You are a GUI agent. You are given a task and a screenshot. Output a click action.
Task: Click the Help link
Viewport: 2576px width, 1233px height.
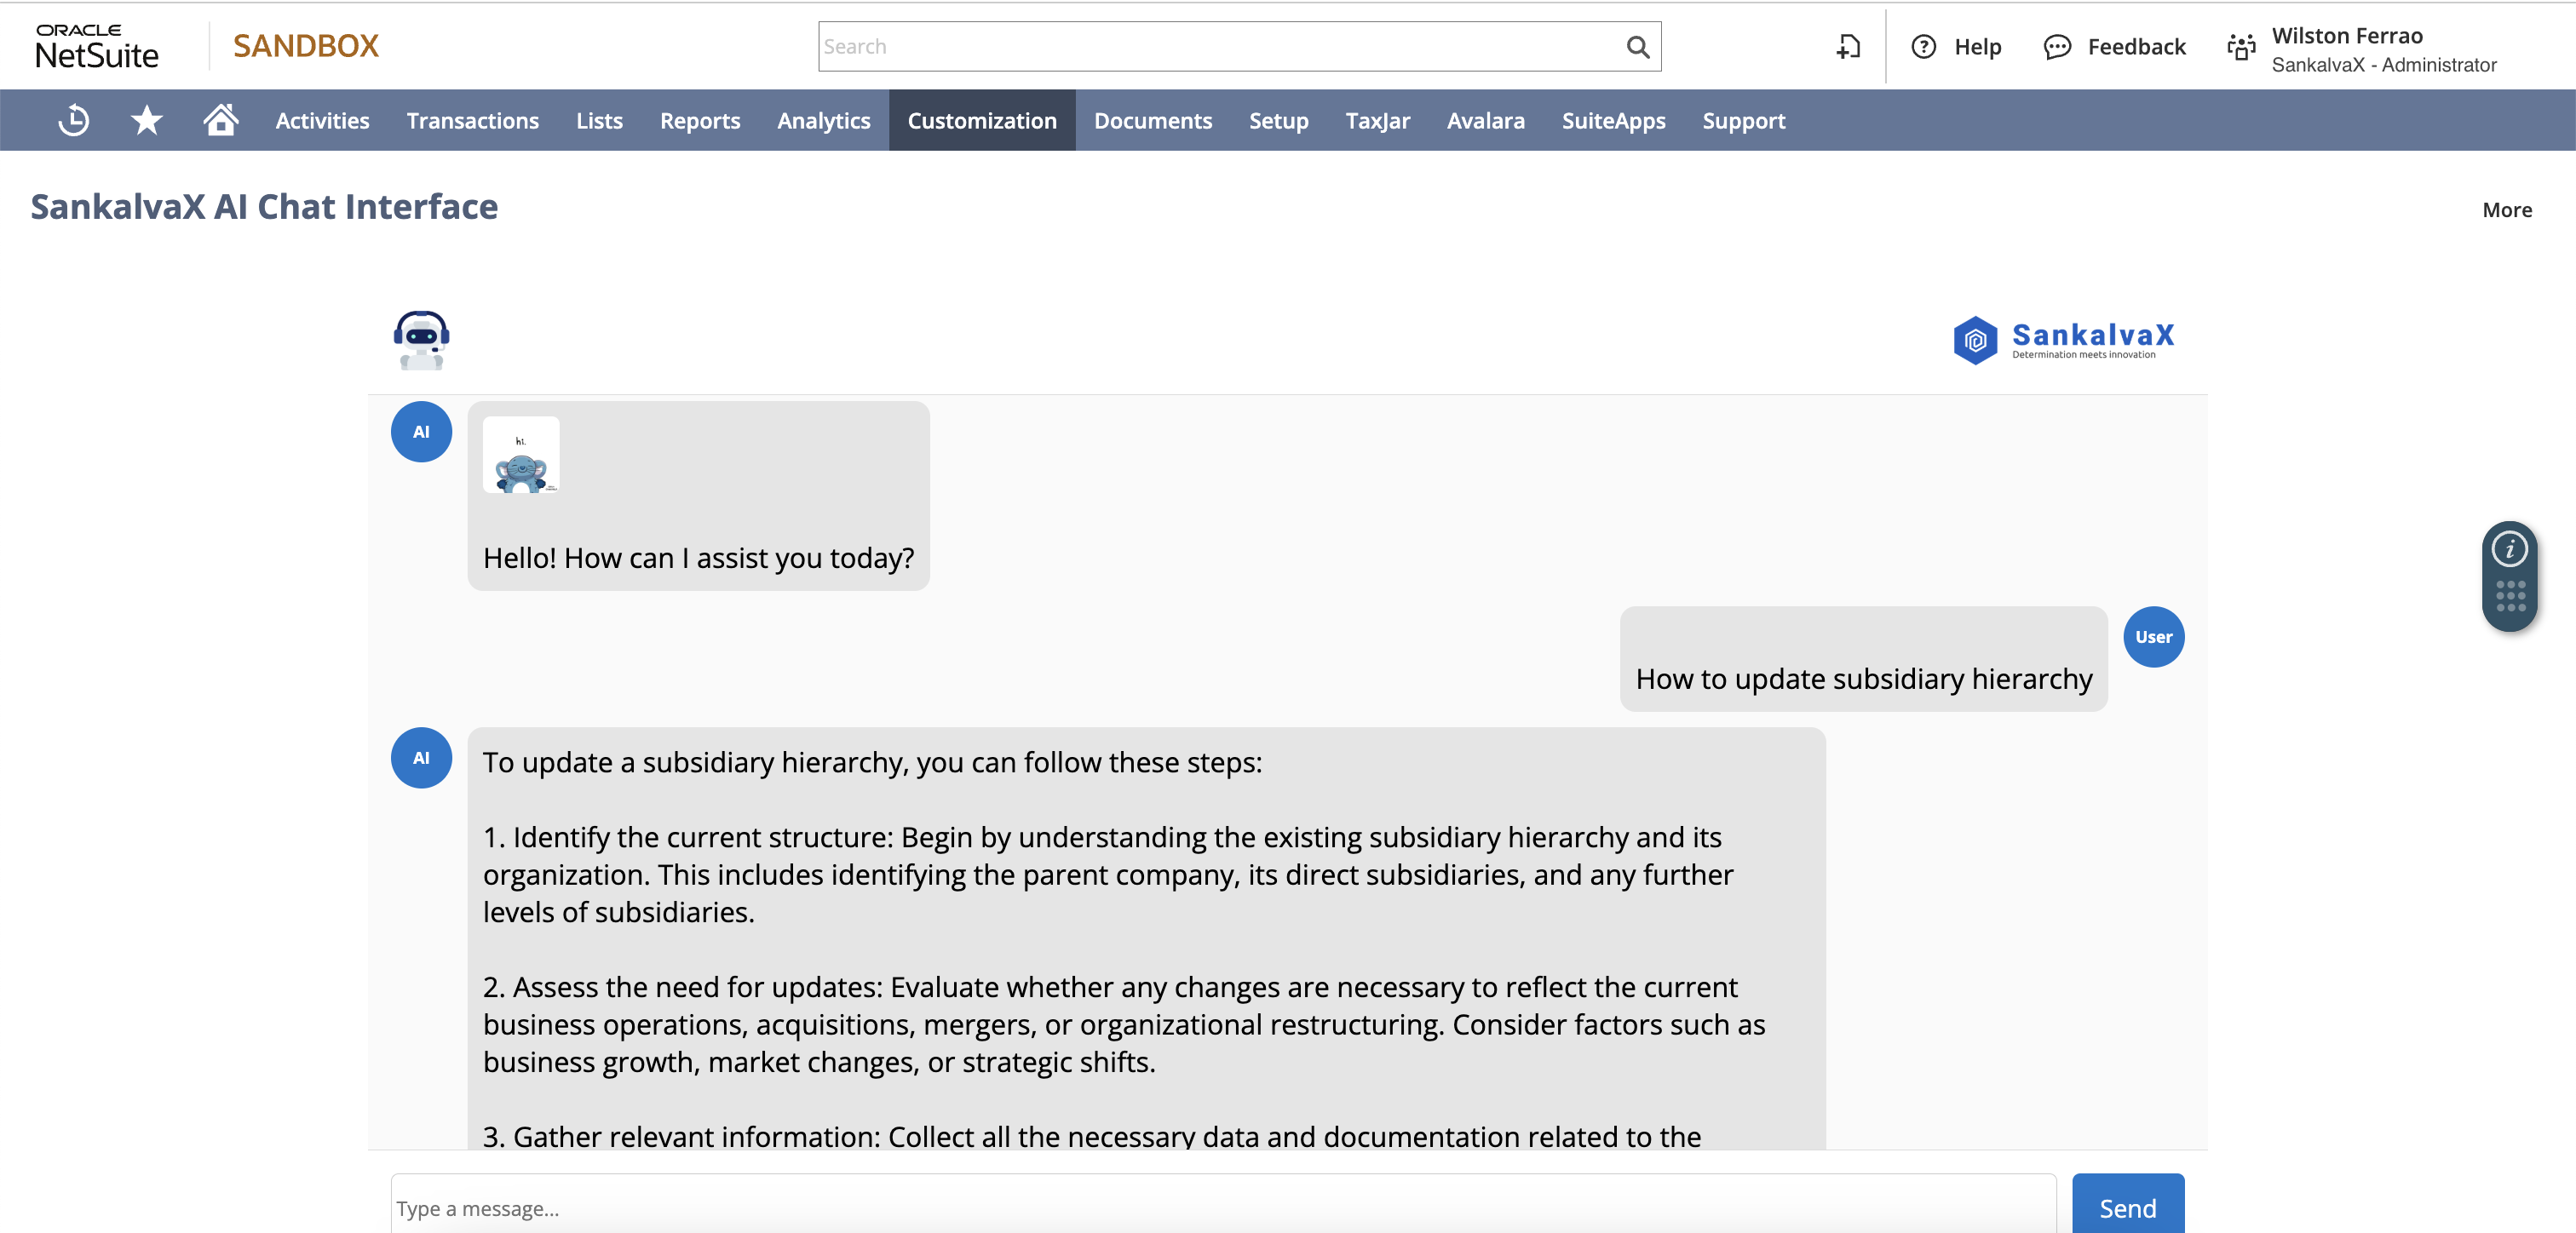pyautogui.click(x=1978, y=47)
